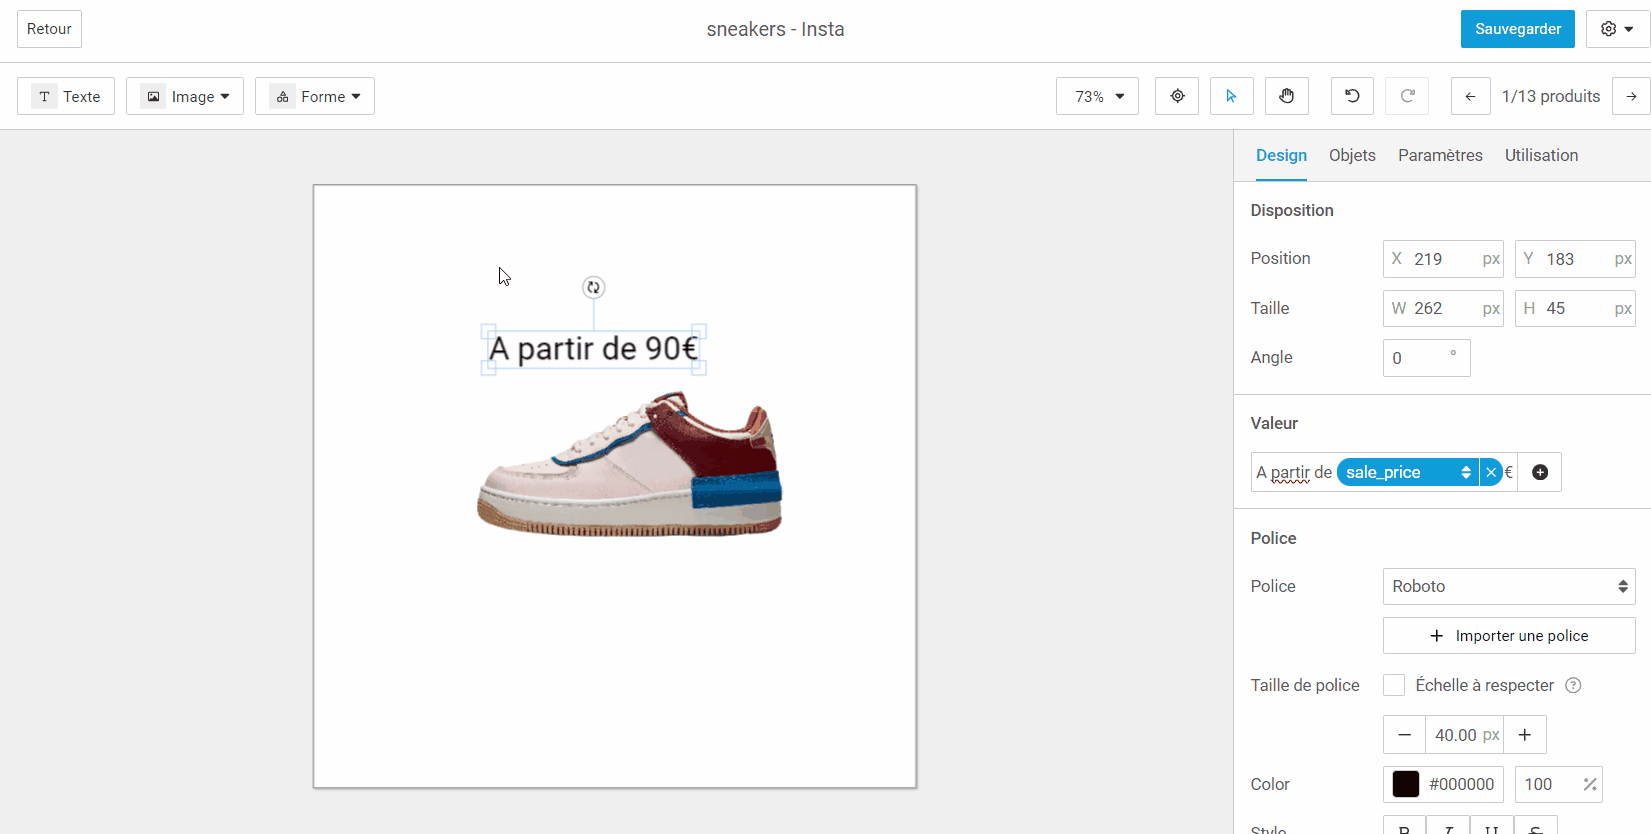Screen dimensions: 1651x834
Task: Enable the Échelle à respecter checkbox
Action: click(1394, 685)
